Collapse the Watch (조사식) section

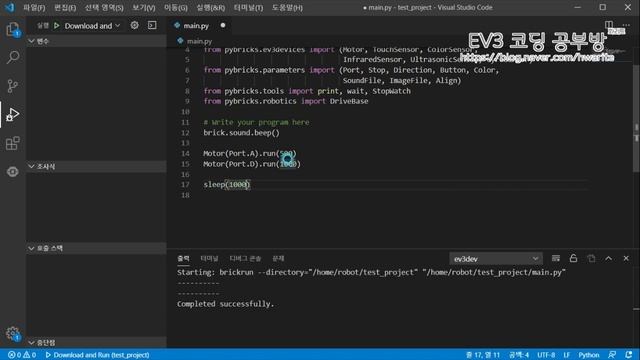96,167
